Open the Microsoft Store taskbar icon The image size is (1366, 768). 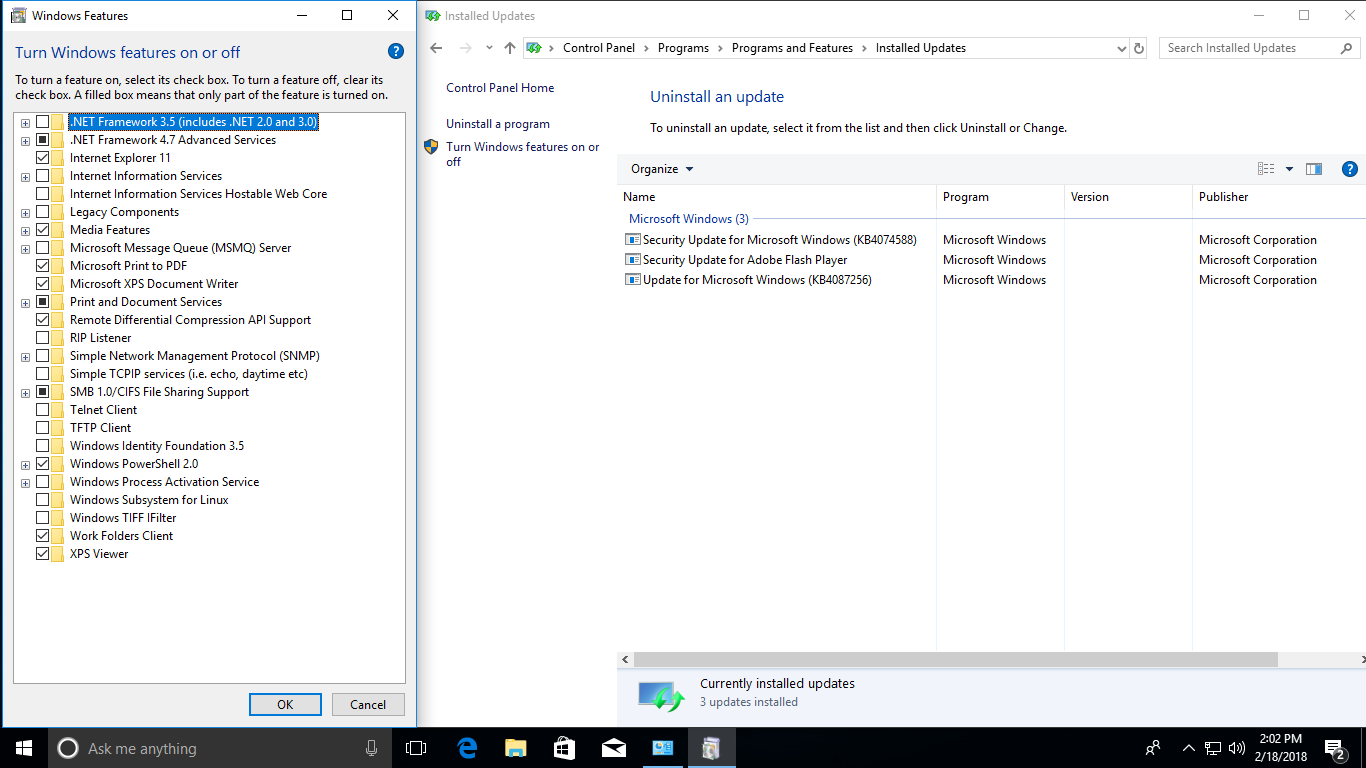[x=564, y=748]
